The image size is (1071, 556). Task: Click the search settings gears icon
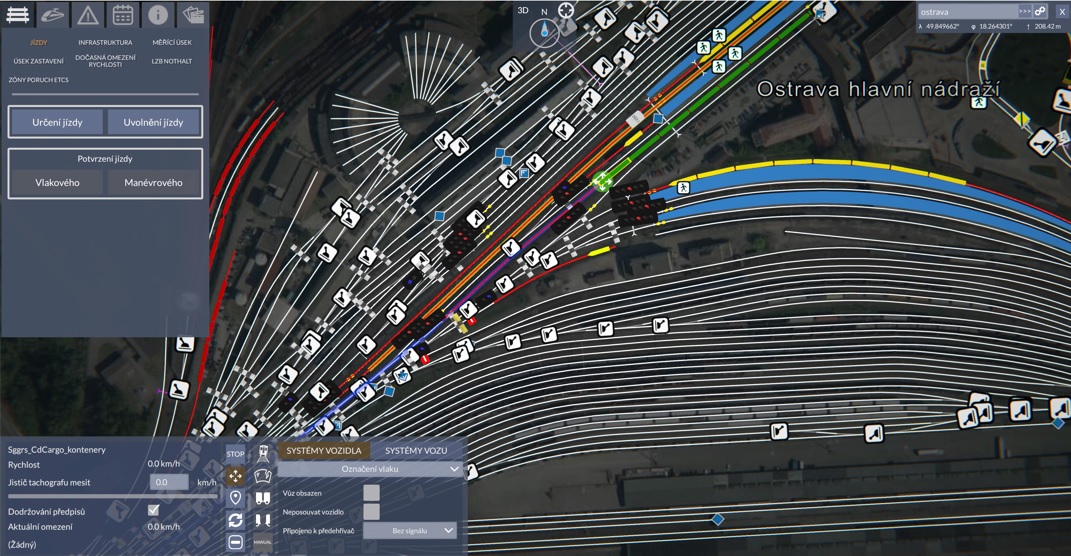pyautogui.click(x=1039, y=11)
